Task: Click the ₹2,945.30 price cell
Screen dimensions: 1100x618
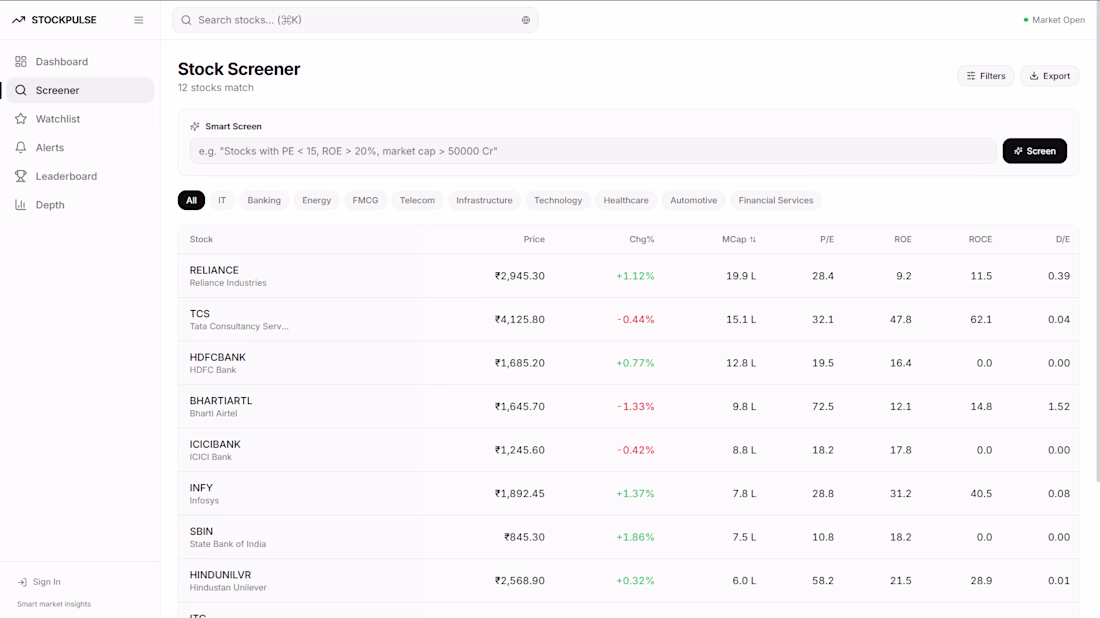Action: pyautogui.click(x=520, y=276)
